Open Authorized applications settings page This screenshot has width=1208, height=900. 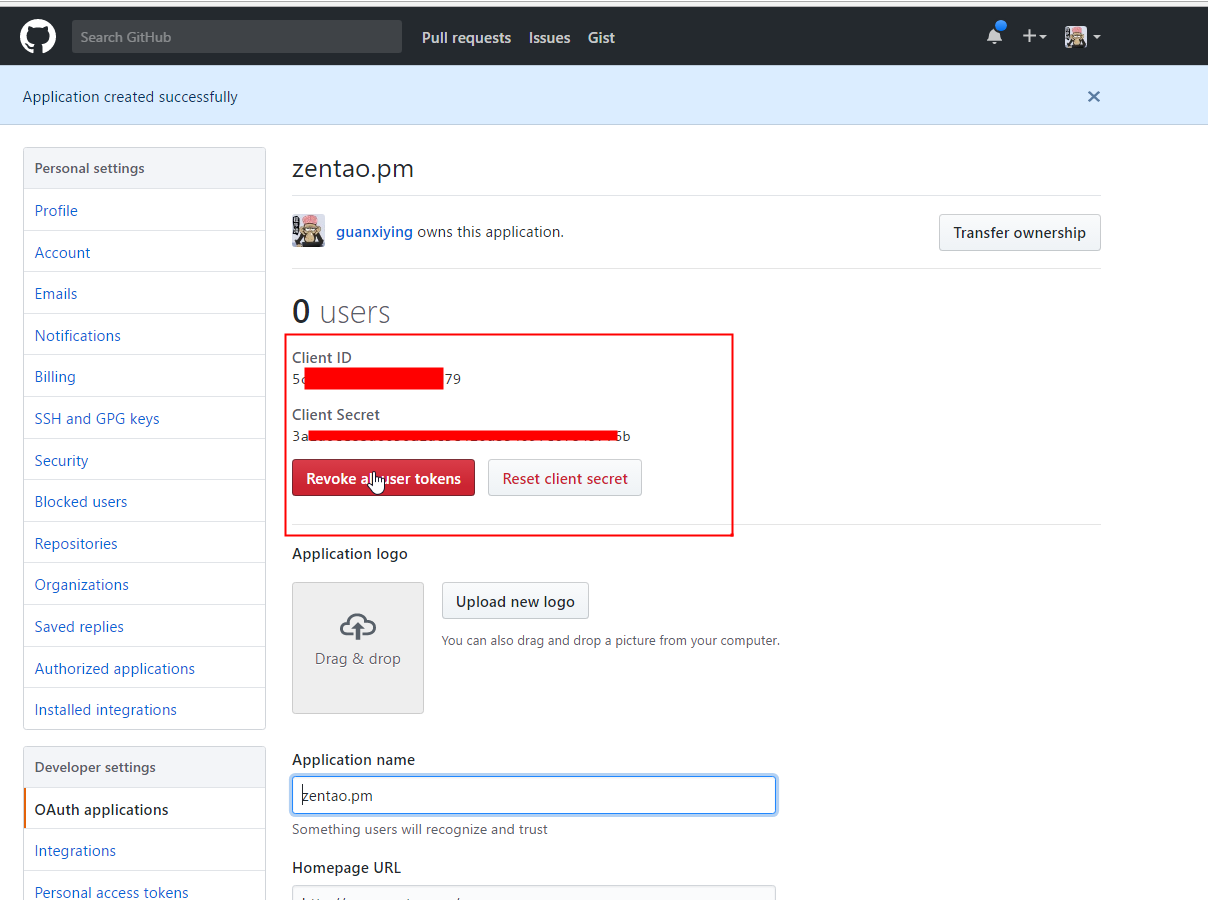tap(115, 669)
